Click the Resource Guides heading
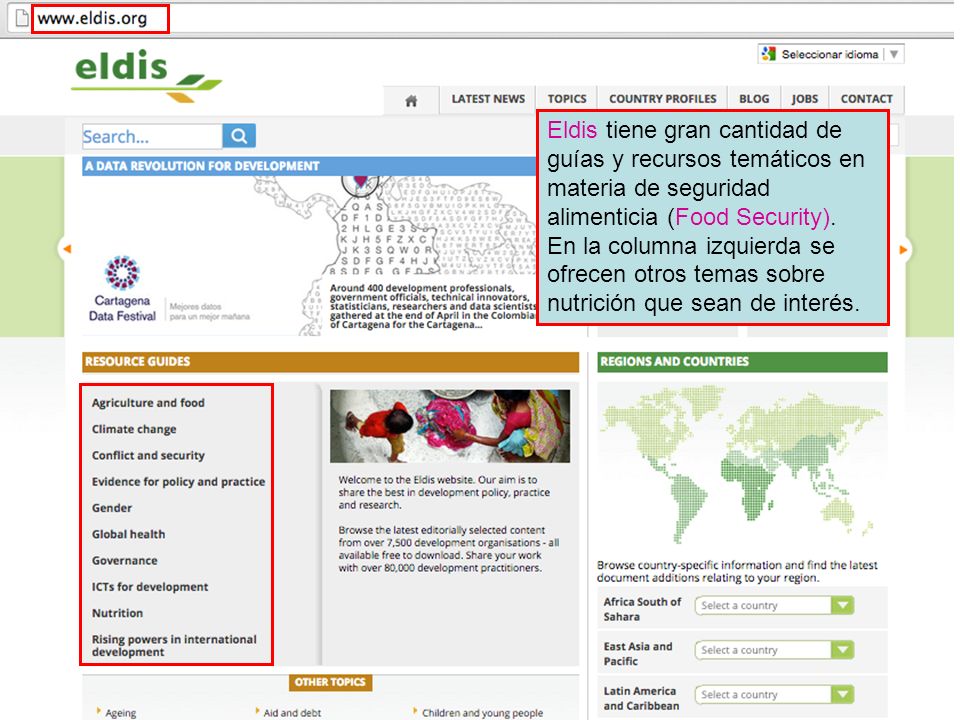960x720 pixels. (138, 361)
